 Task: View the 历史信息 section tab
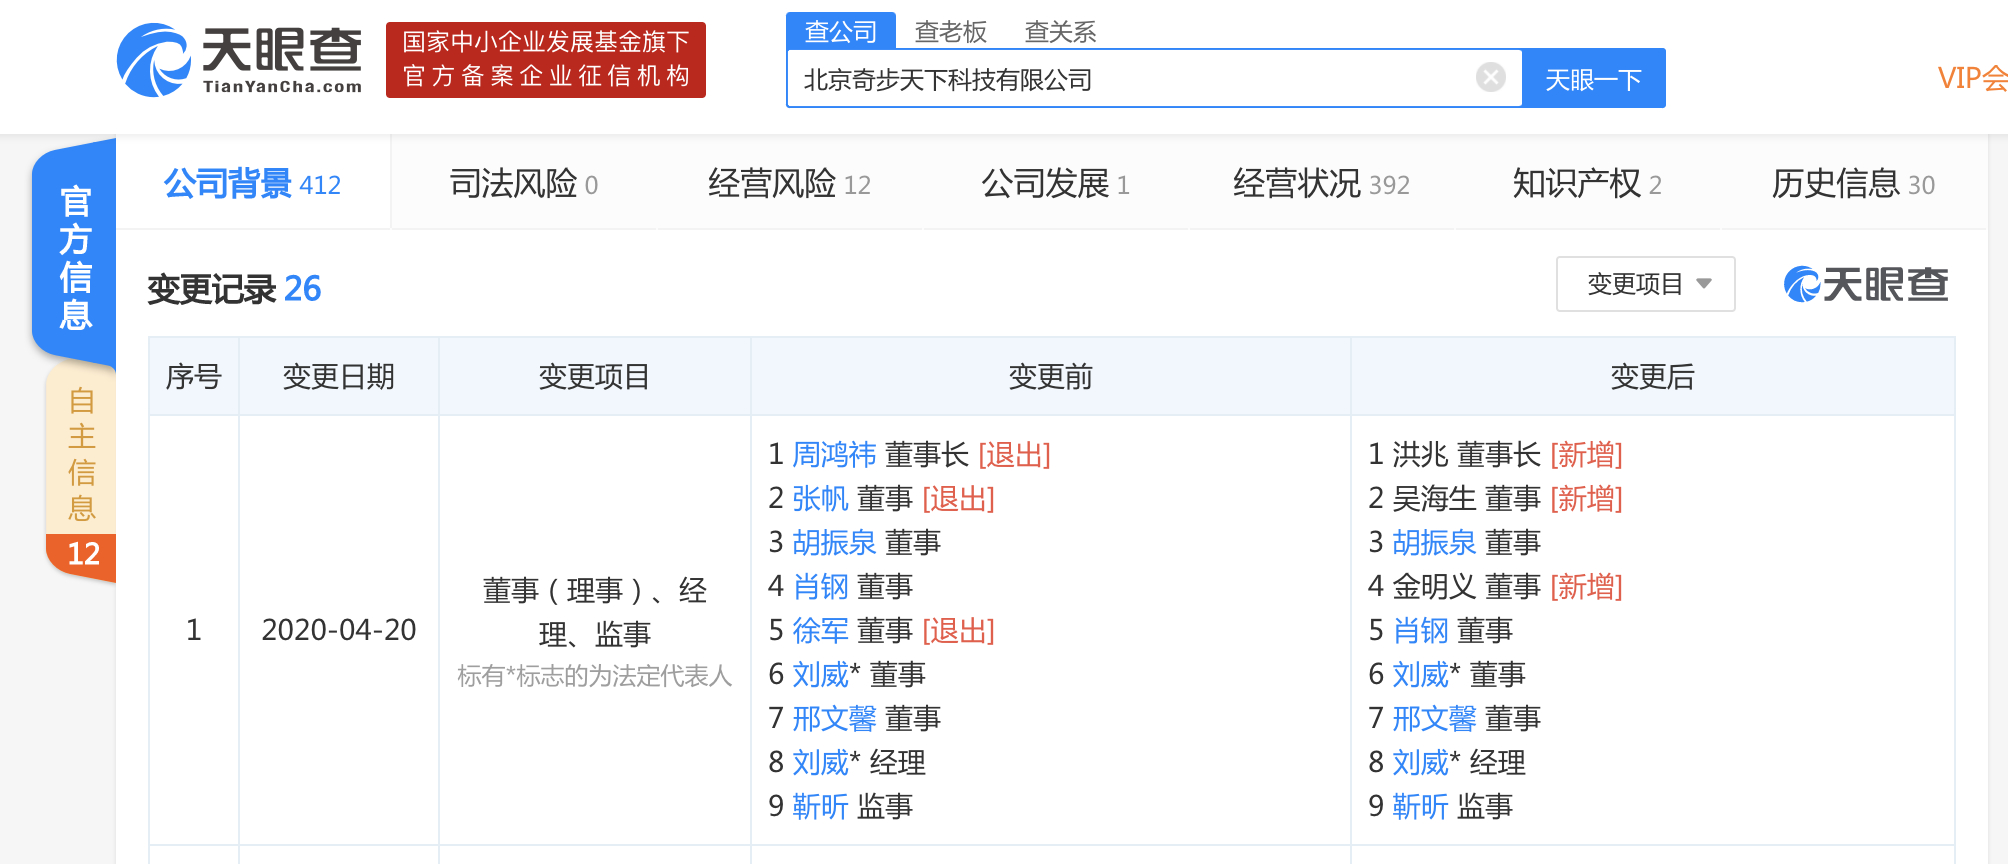pos(1852,184)
